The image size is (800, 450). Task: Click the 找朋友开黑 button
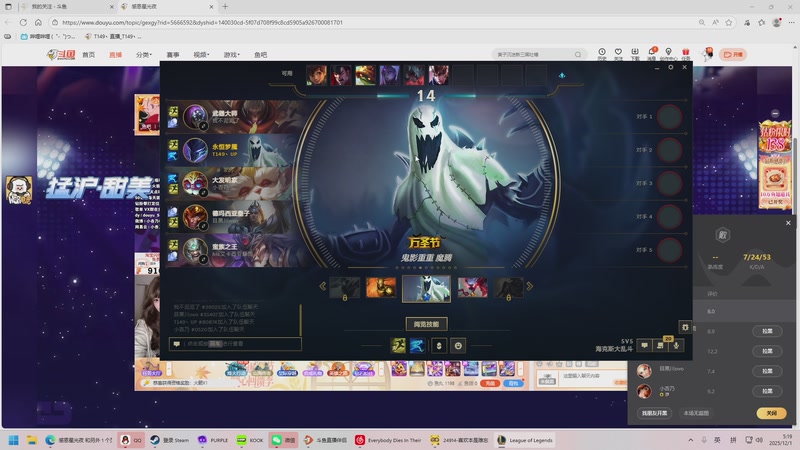[655, 413]
